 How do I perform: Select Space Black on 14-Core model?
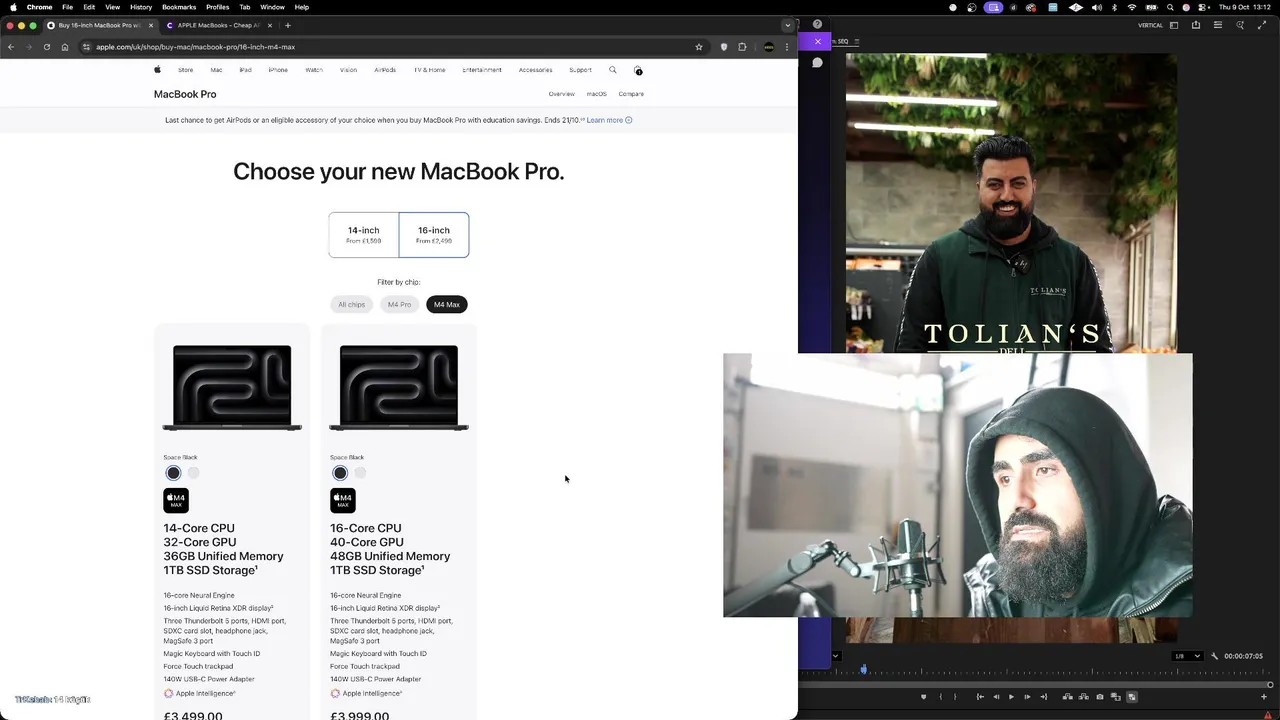pos(173,473)
